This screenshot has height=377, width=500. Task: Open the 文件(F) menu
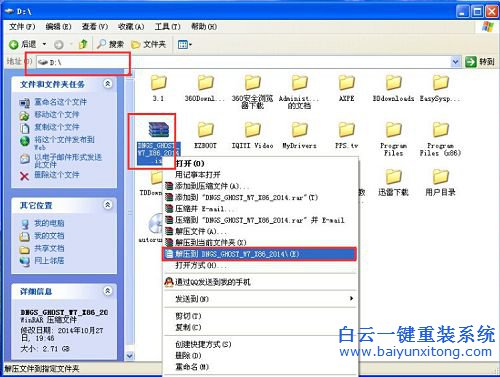pos(22,26)
